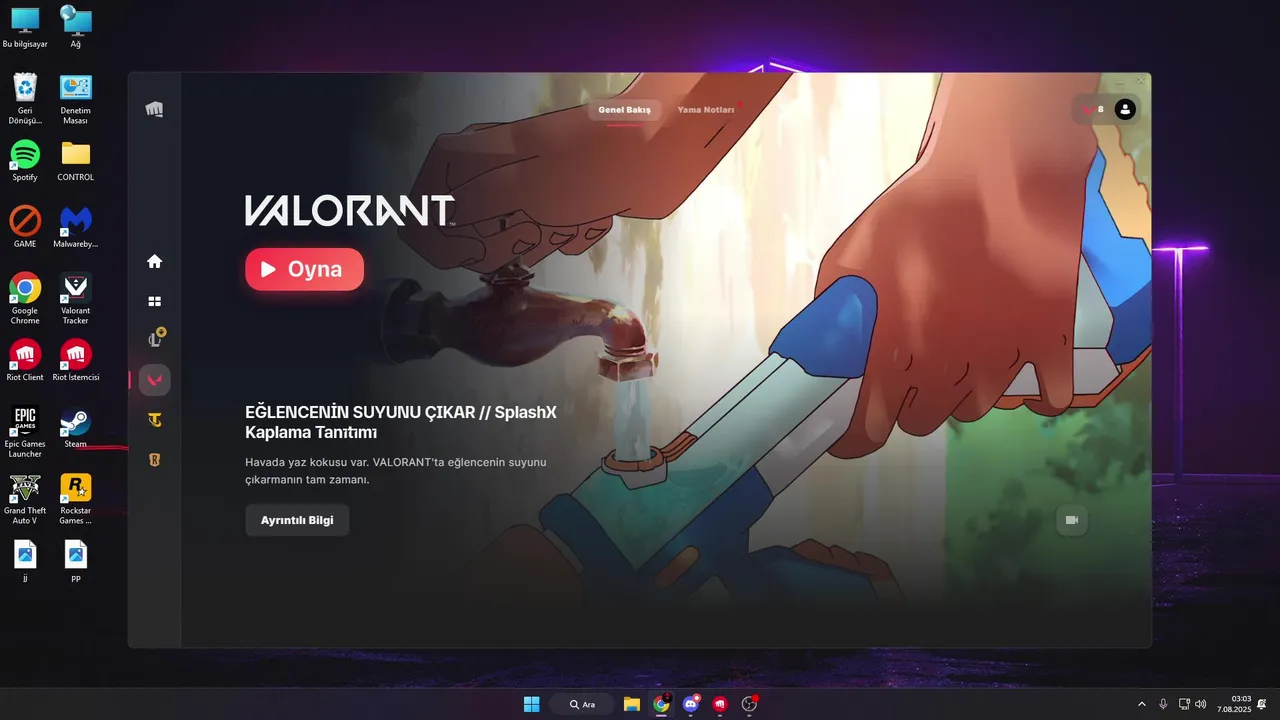
Task: Select the VALORANT icon in sidebar
Action: pyautogui.click(x=155, y=380)
